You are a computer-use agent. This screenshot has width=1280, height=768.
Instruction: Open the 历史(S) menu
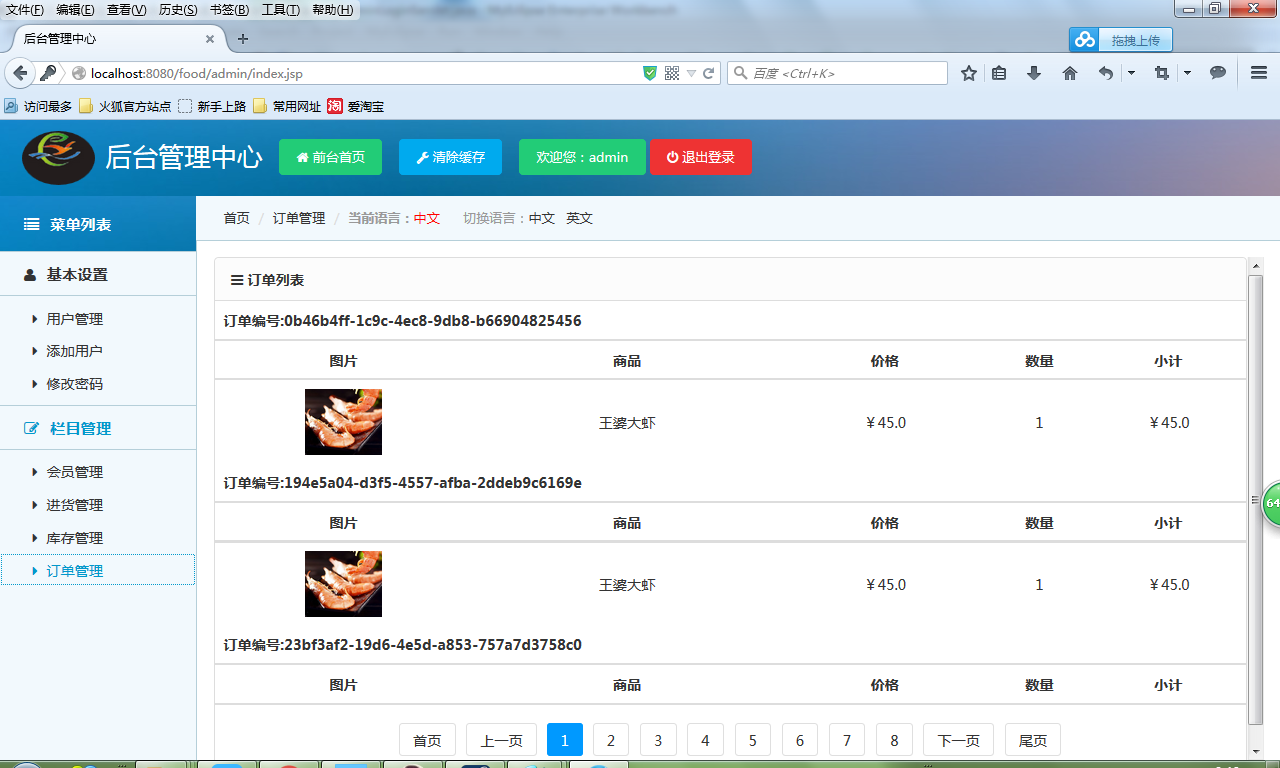178,10
